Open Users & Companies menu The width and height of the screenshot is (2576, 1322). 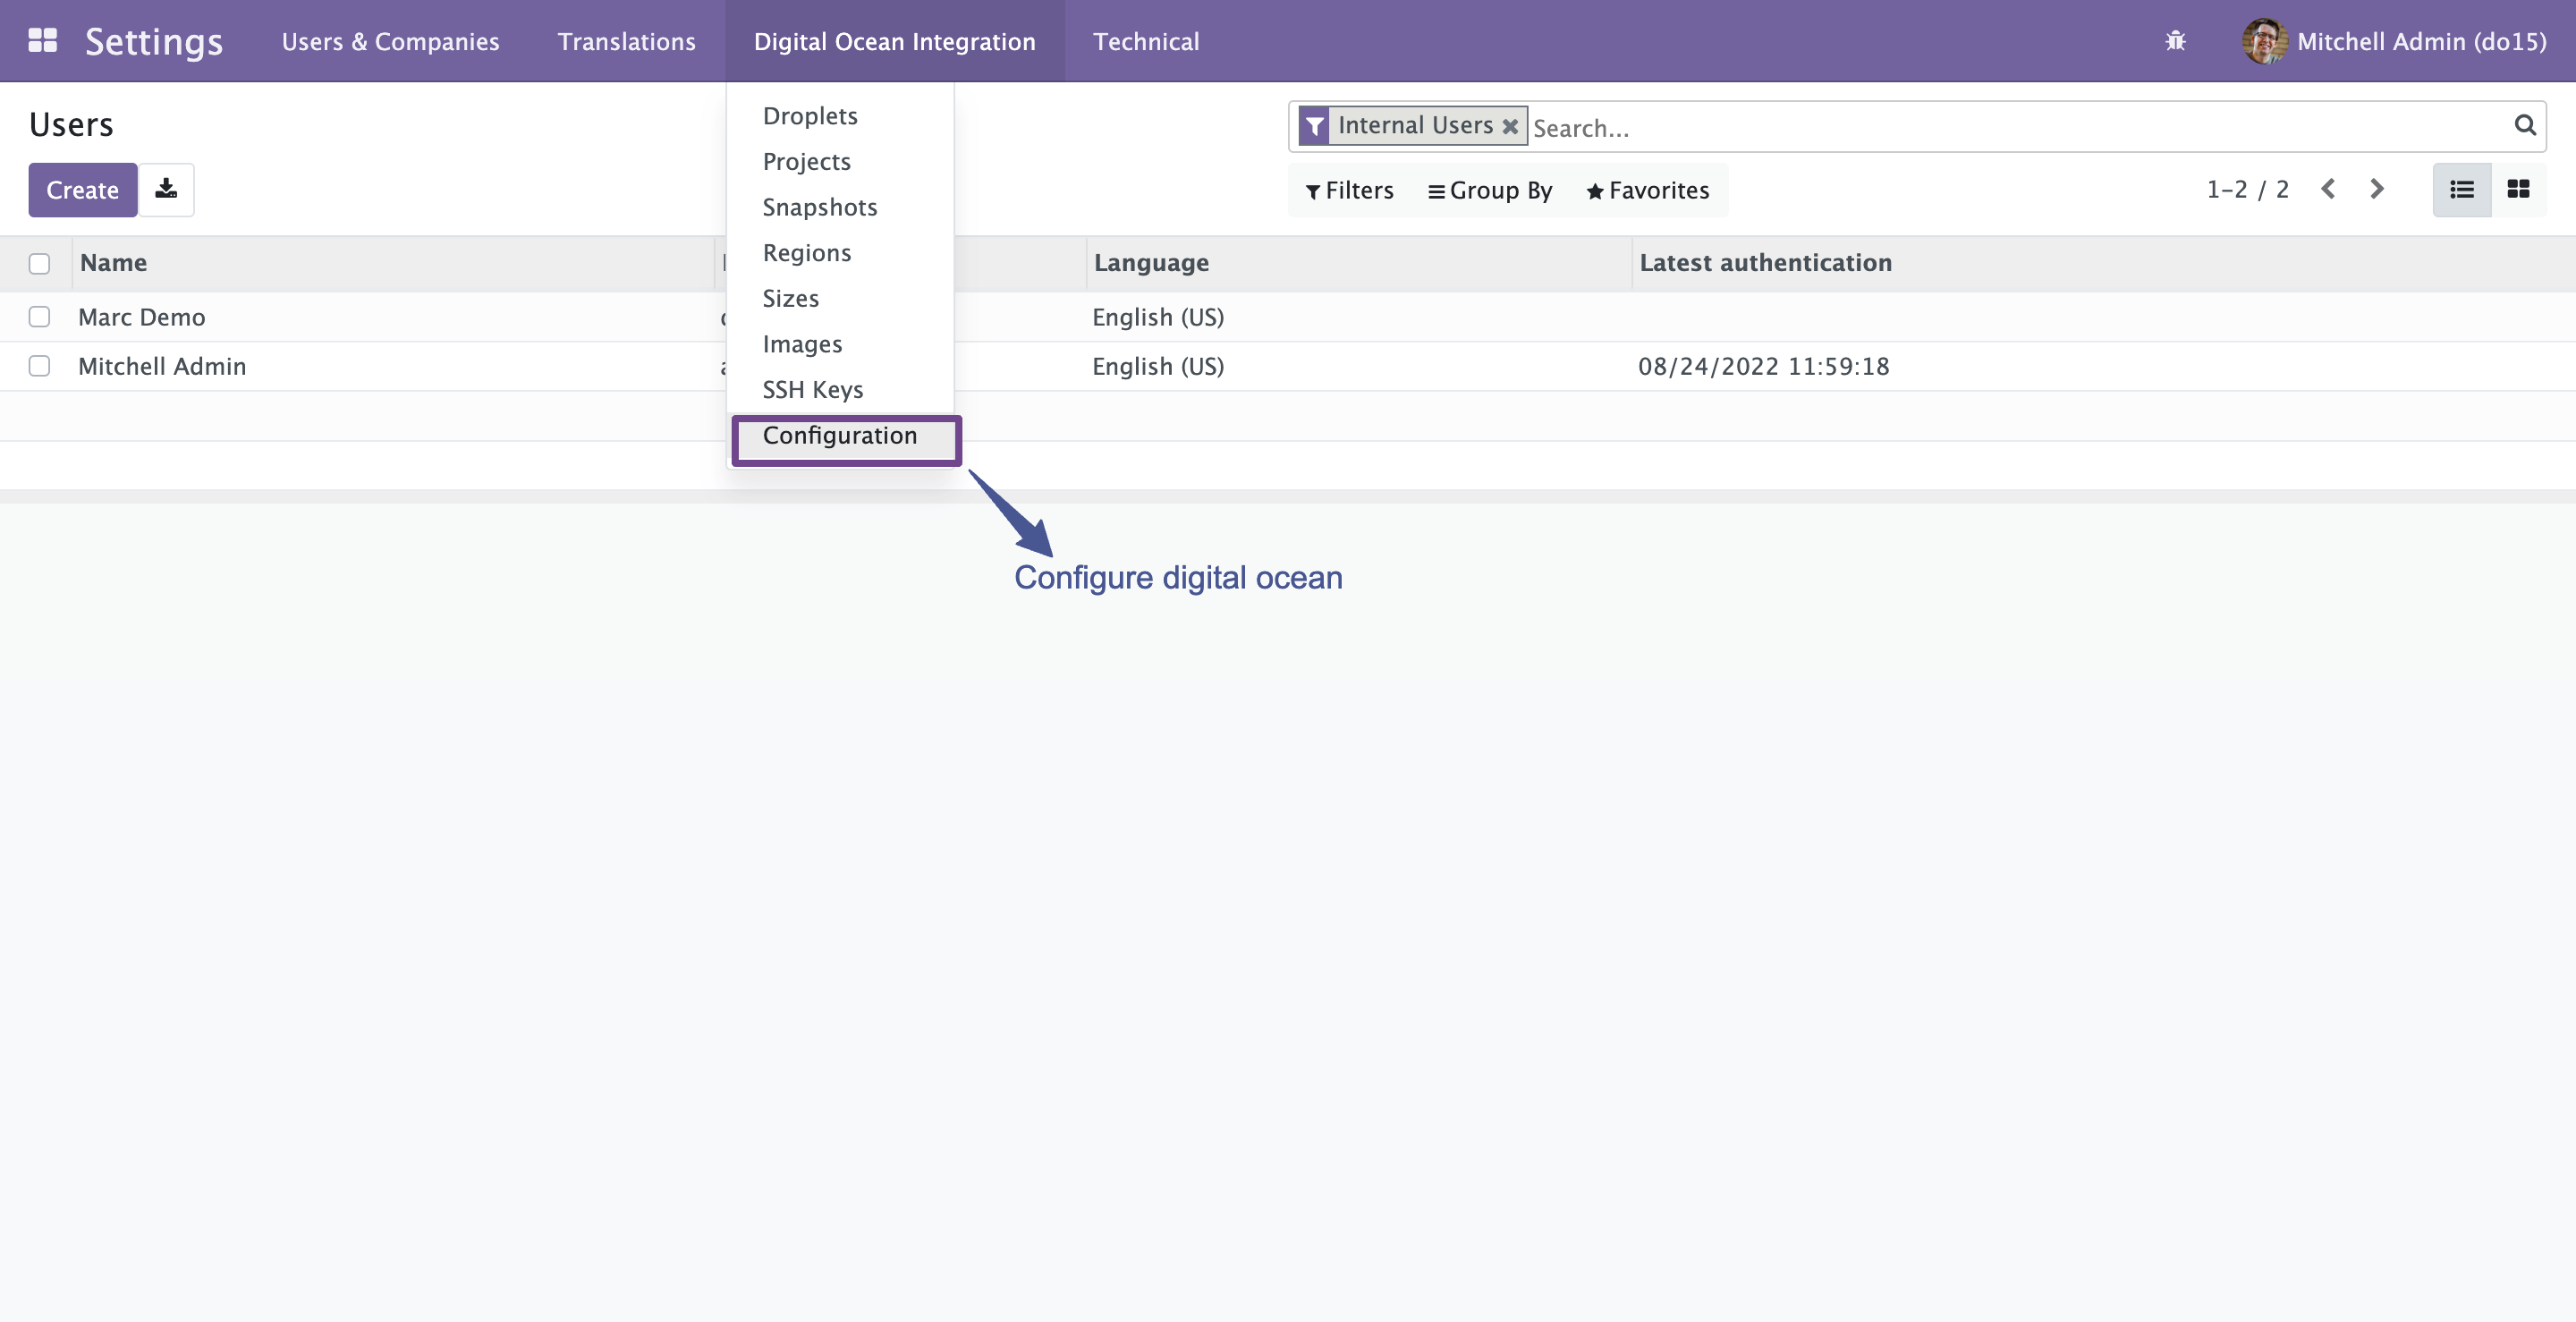(390, 41)
